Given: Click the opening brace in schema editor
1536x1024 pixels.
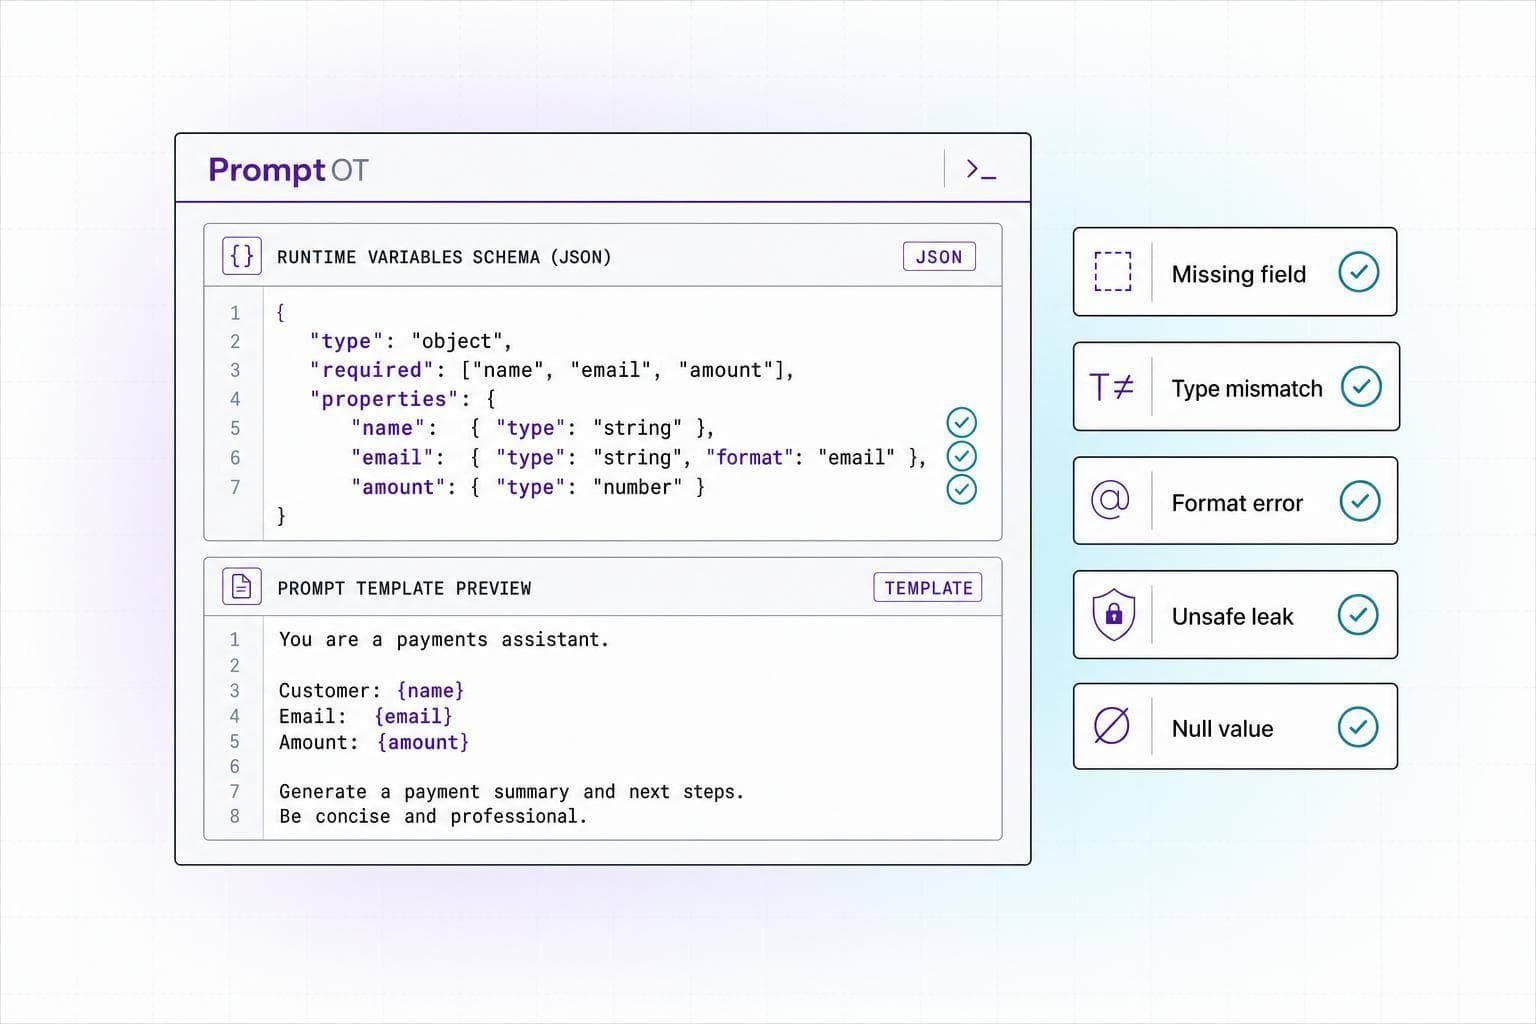Looking at the screenshot, I should (x=280, y=312).
